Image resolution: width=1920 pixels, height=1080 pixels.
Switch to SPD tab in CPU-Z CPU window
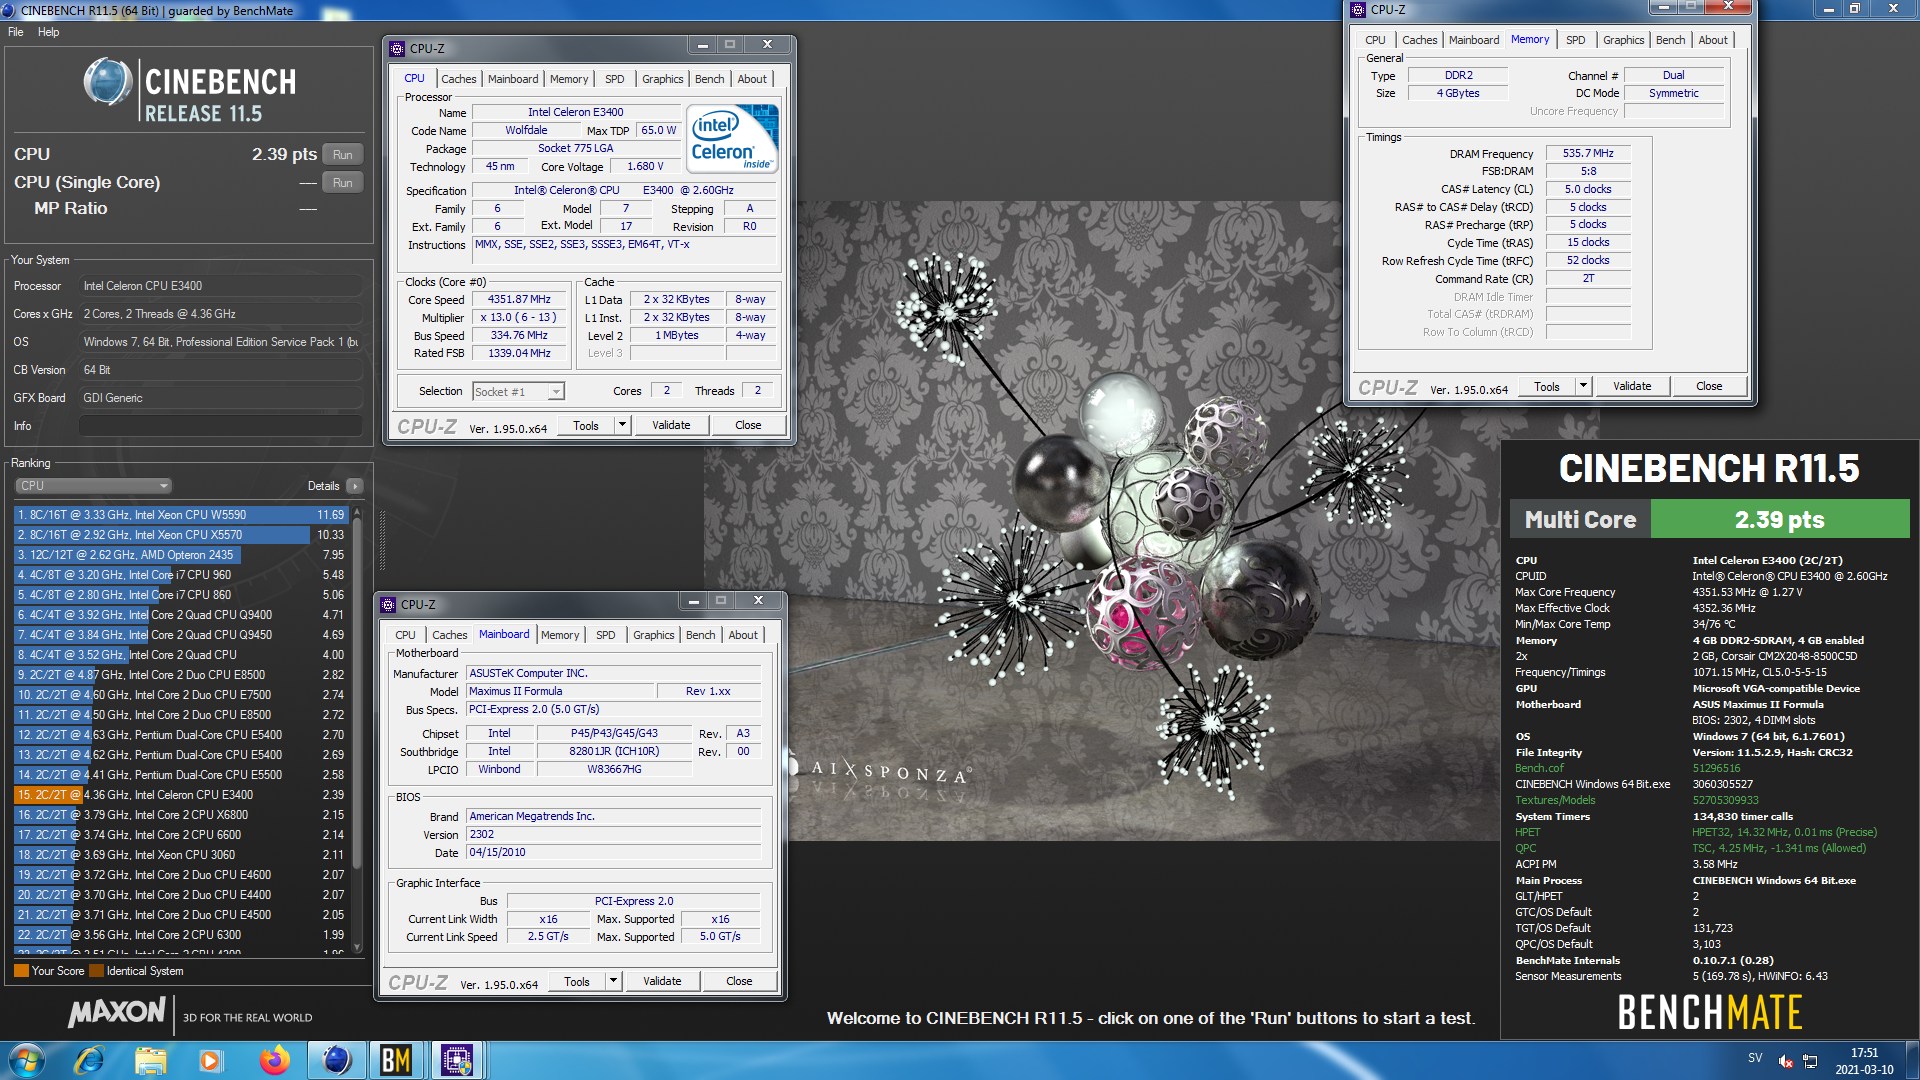[615, 79]
